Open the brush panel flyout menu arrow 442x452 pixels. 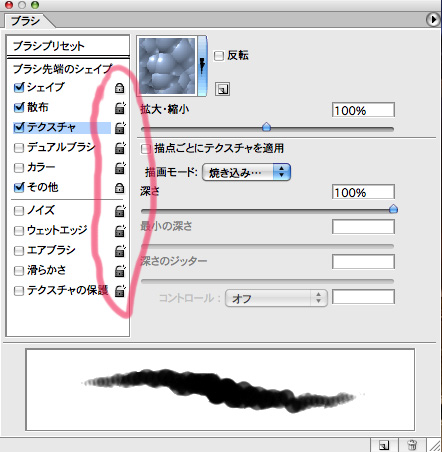coord(433,19)
